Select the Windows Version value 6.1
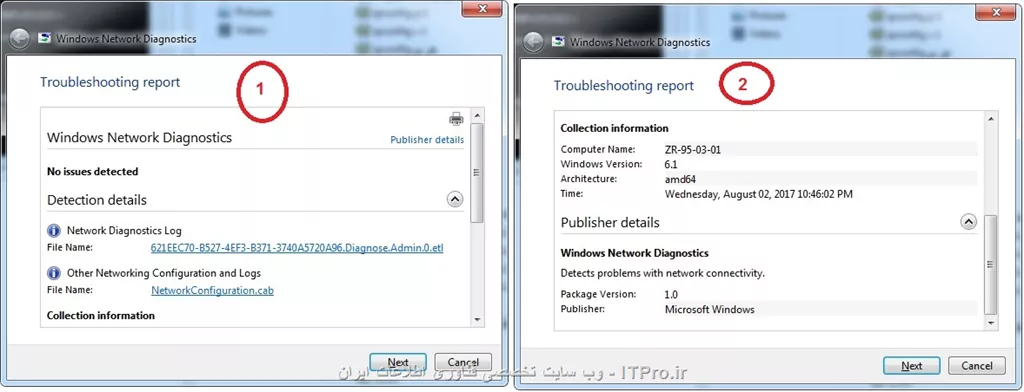 tap(671, 164)
